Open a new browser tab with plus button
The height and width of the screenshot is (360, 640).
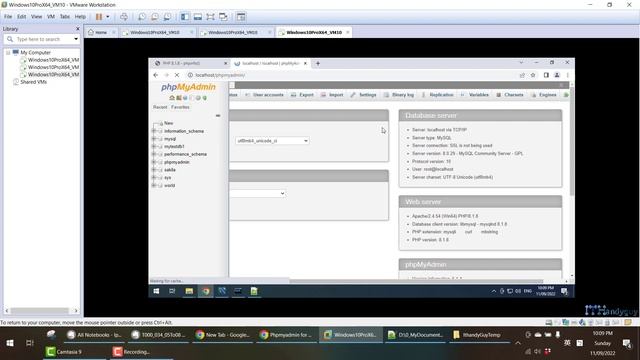[x=318, y=63]
